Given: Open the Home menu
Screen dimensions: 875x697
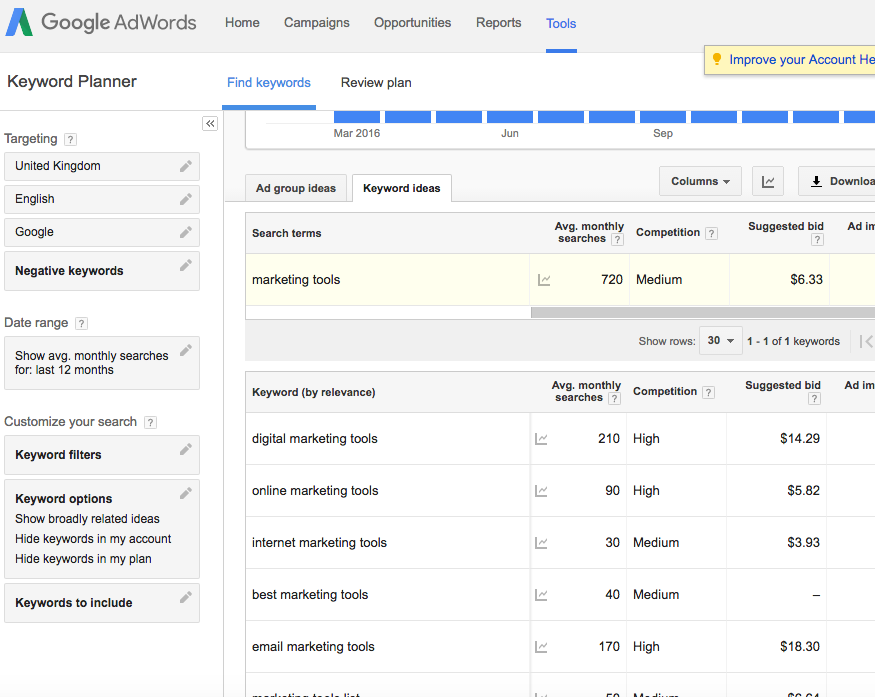Looking at the screenshot, I should pyautogui.click(x=242, y=23).
